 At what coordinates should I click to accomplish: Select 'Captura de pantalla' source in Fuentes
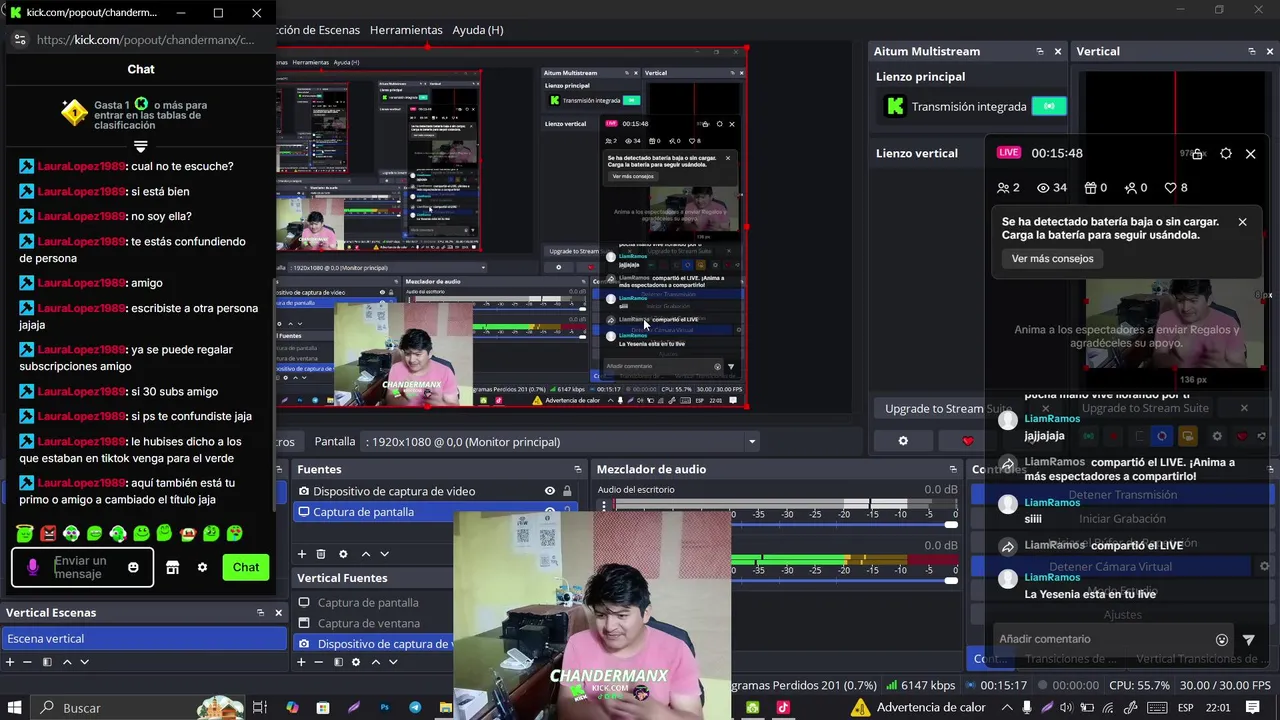pyautogui.click(x=363, y=512)
